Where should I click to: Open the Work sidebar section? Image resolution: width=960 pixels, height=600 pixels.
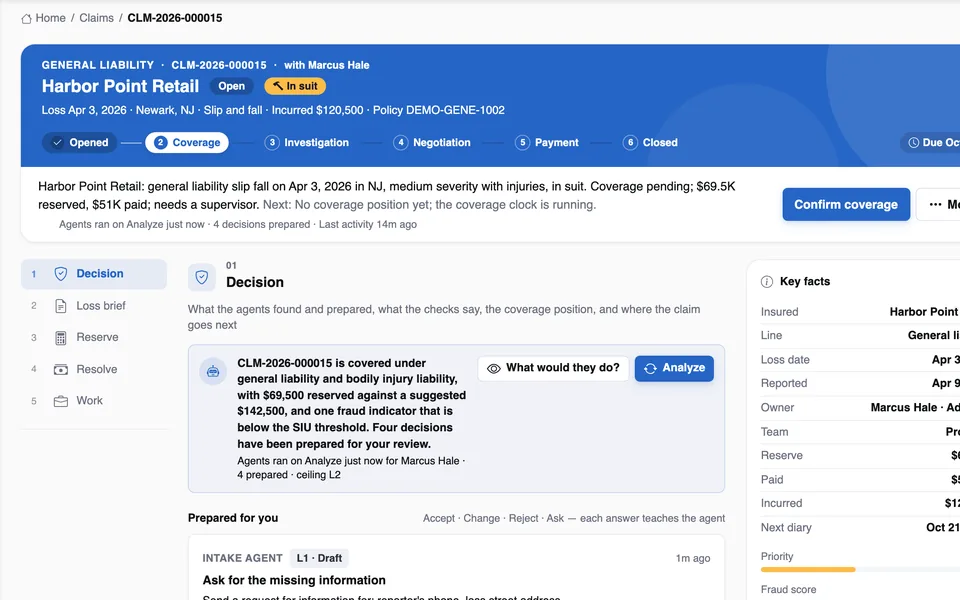pyautogui.click(x=94, y=400)
